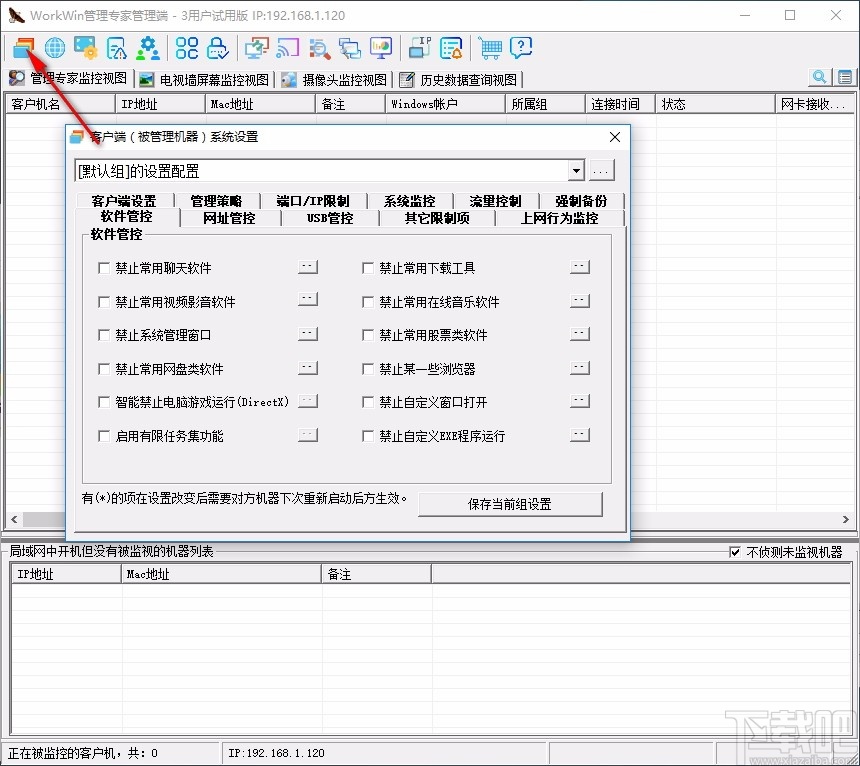Enable 禁止常用聊天软件 checkbox
The image size is (860, 766).
click(104, 267)
